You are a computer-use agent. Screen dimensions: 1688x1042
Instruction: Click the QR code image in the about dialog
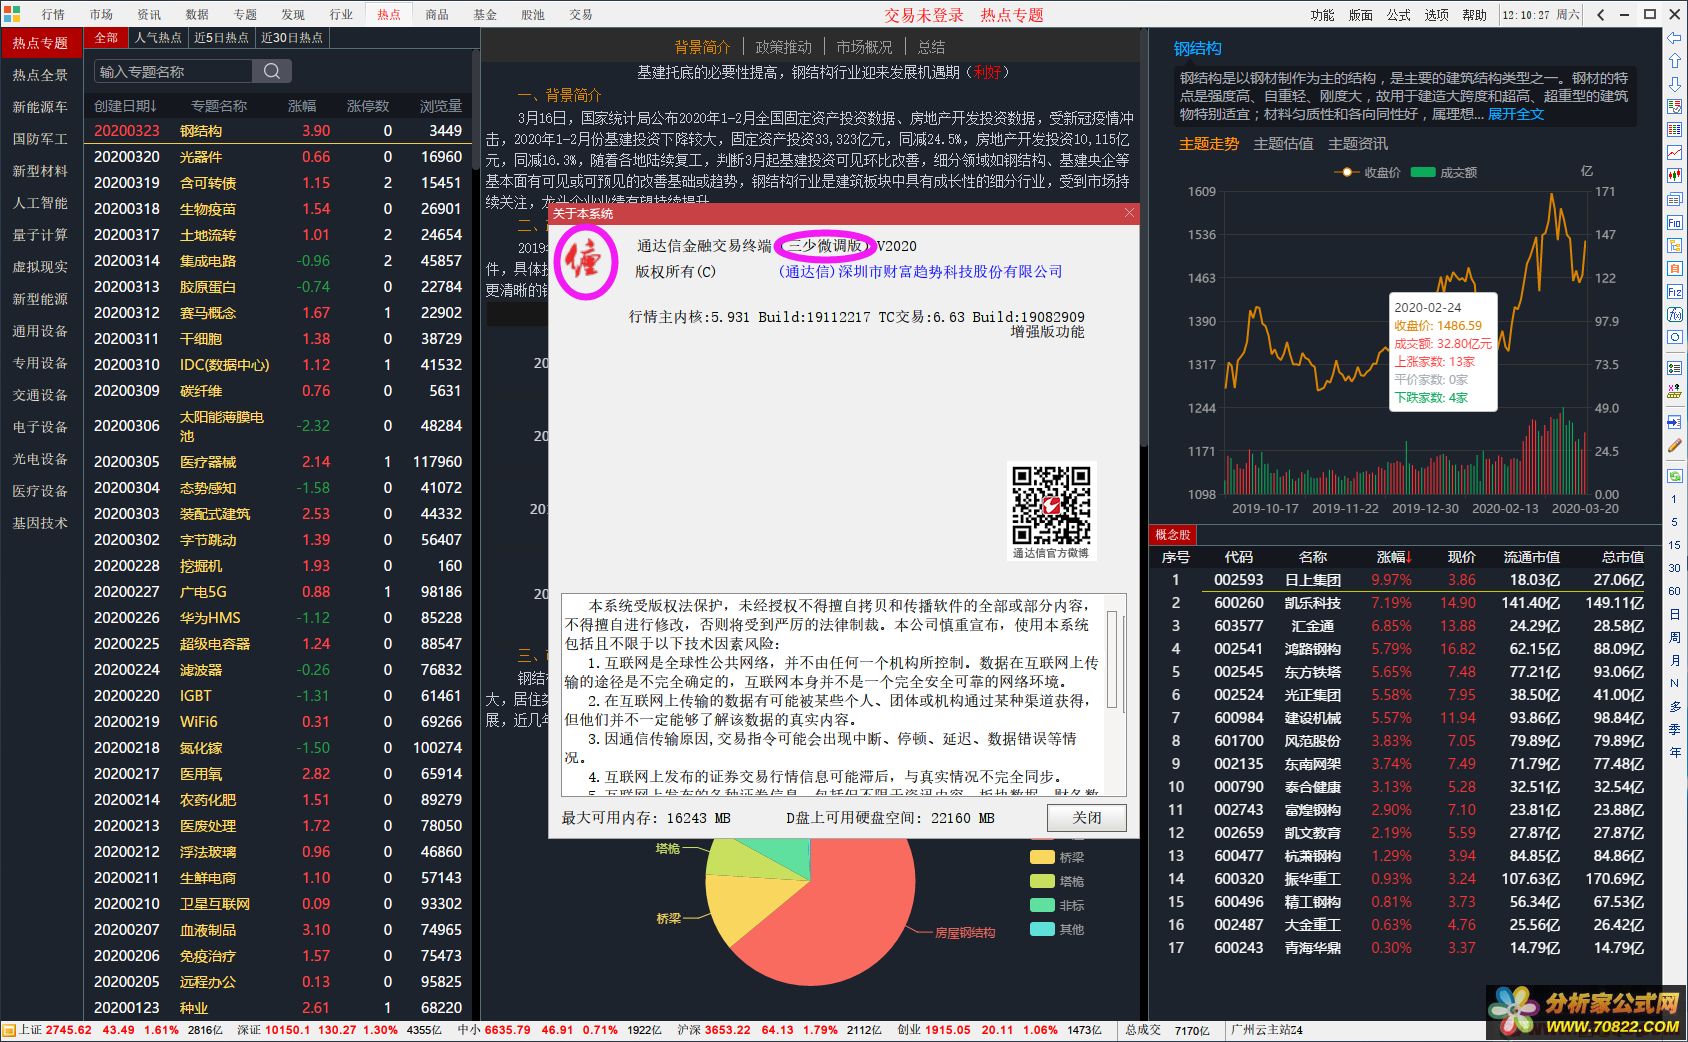coord(1051,504)
